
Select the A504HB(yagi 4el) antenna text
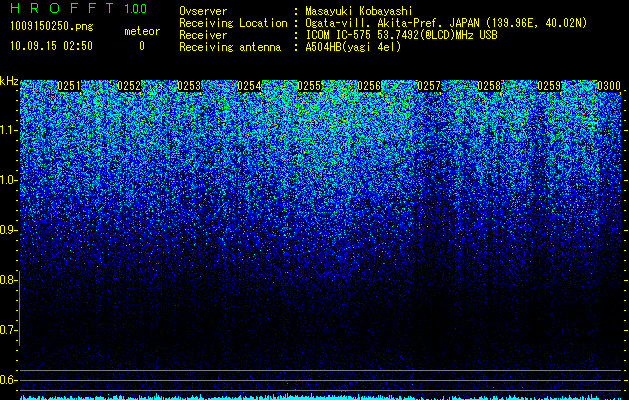click(353, 47)
